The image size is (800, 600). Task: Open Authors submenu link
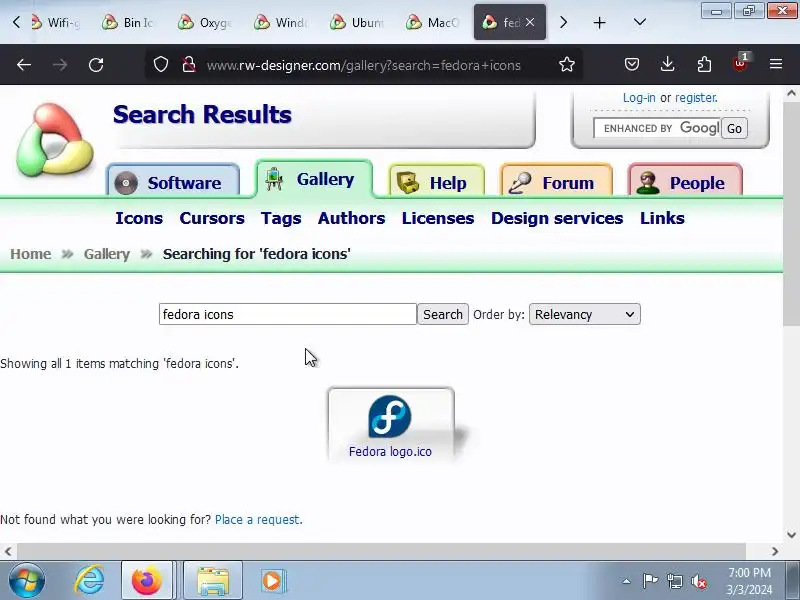(352, 218)
